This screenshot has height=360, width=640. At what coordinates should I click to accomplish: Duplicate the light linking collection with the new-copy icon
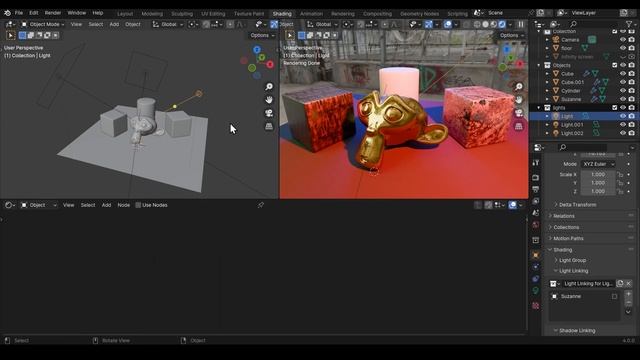[x=620, y=284]
